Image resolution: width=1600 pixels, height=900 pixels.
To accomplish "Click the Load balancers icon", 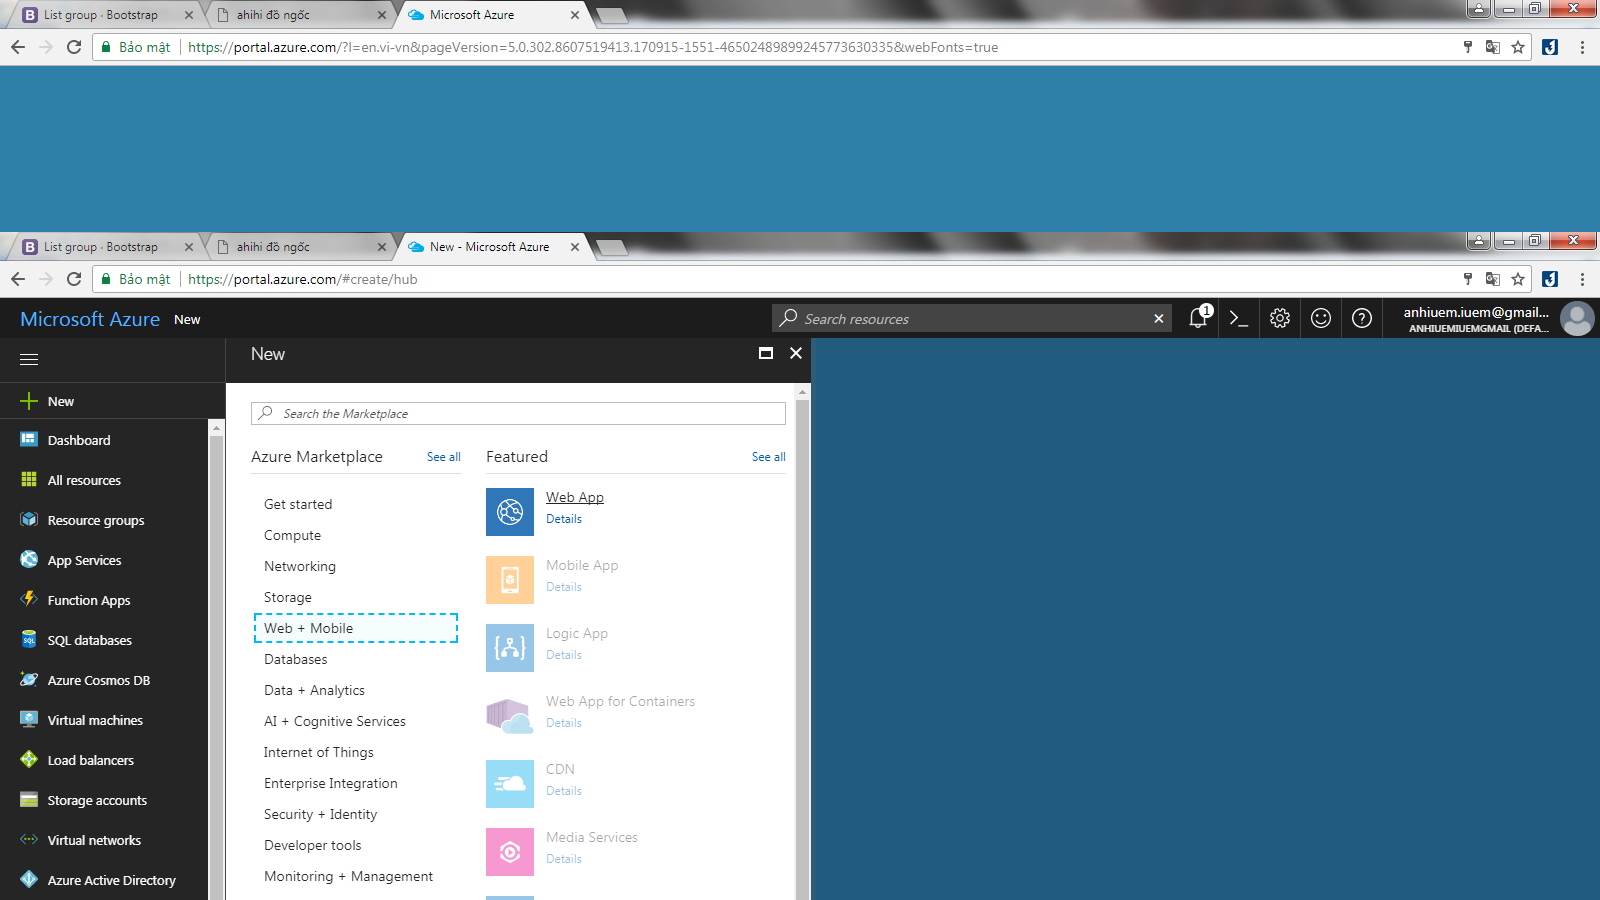I will click(29, 759).
